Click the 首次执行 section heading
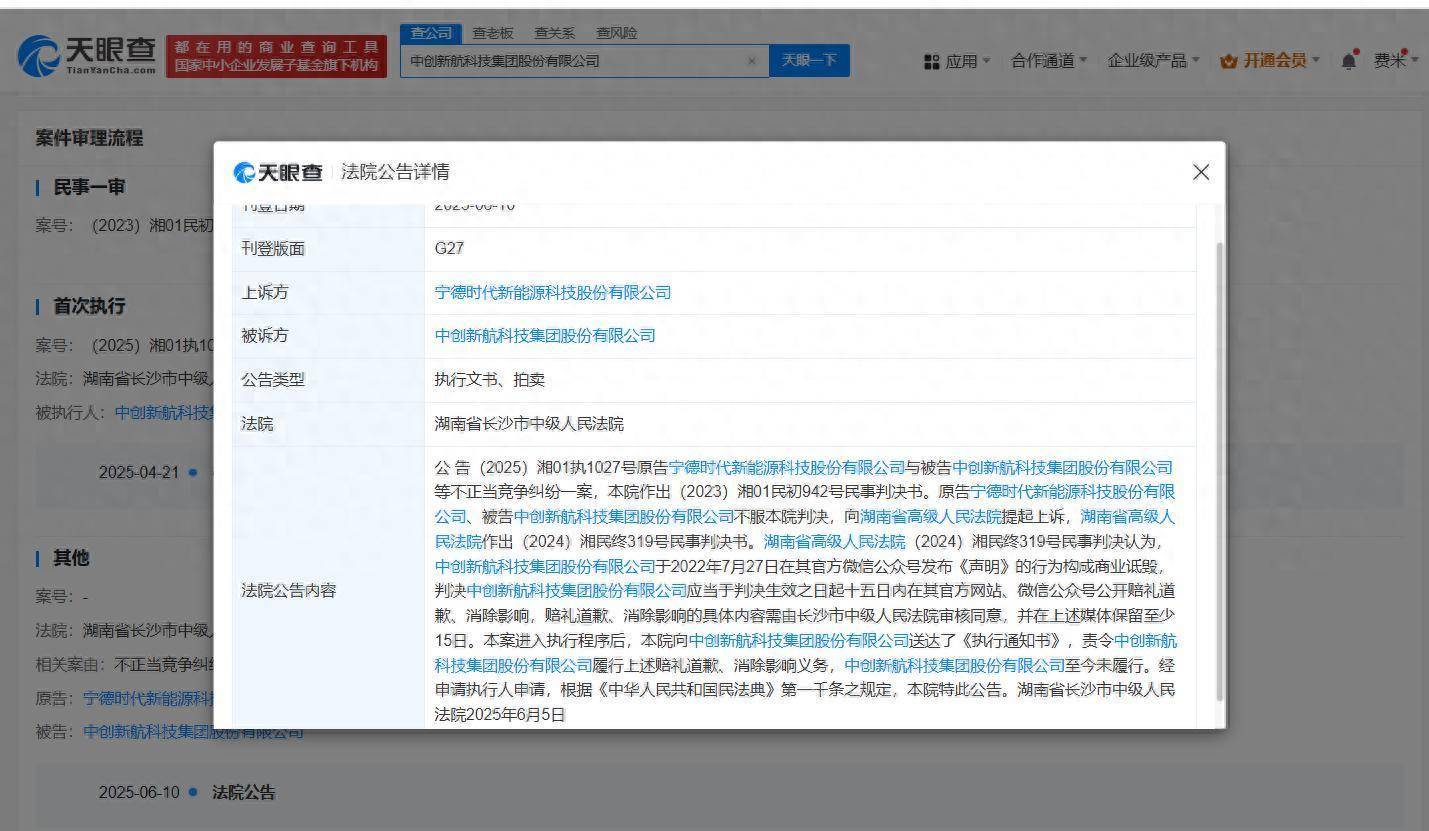The image size is (1429, 831). (x=89, y=305)
